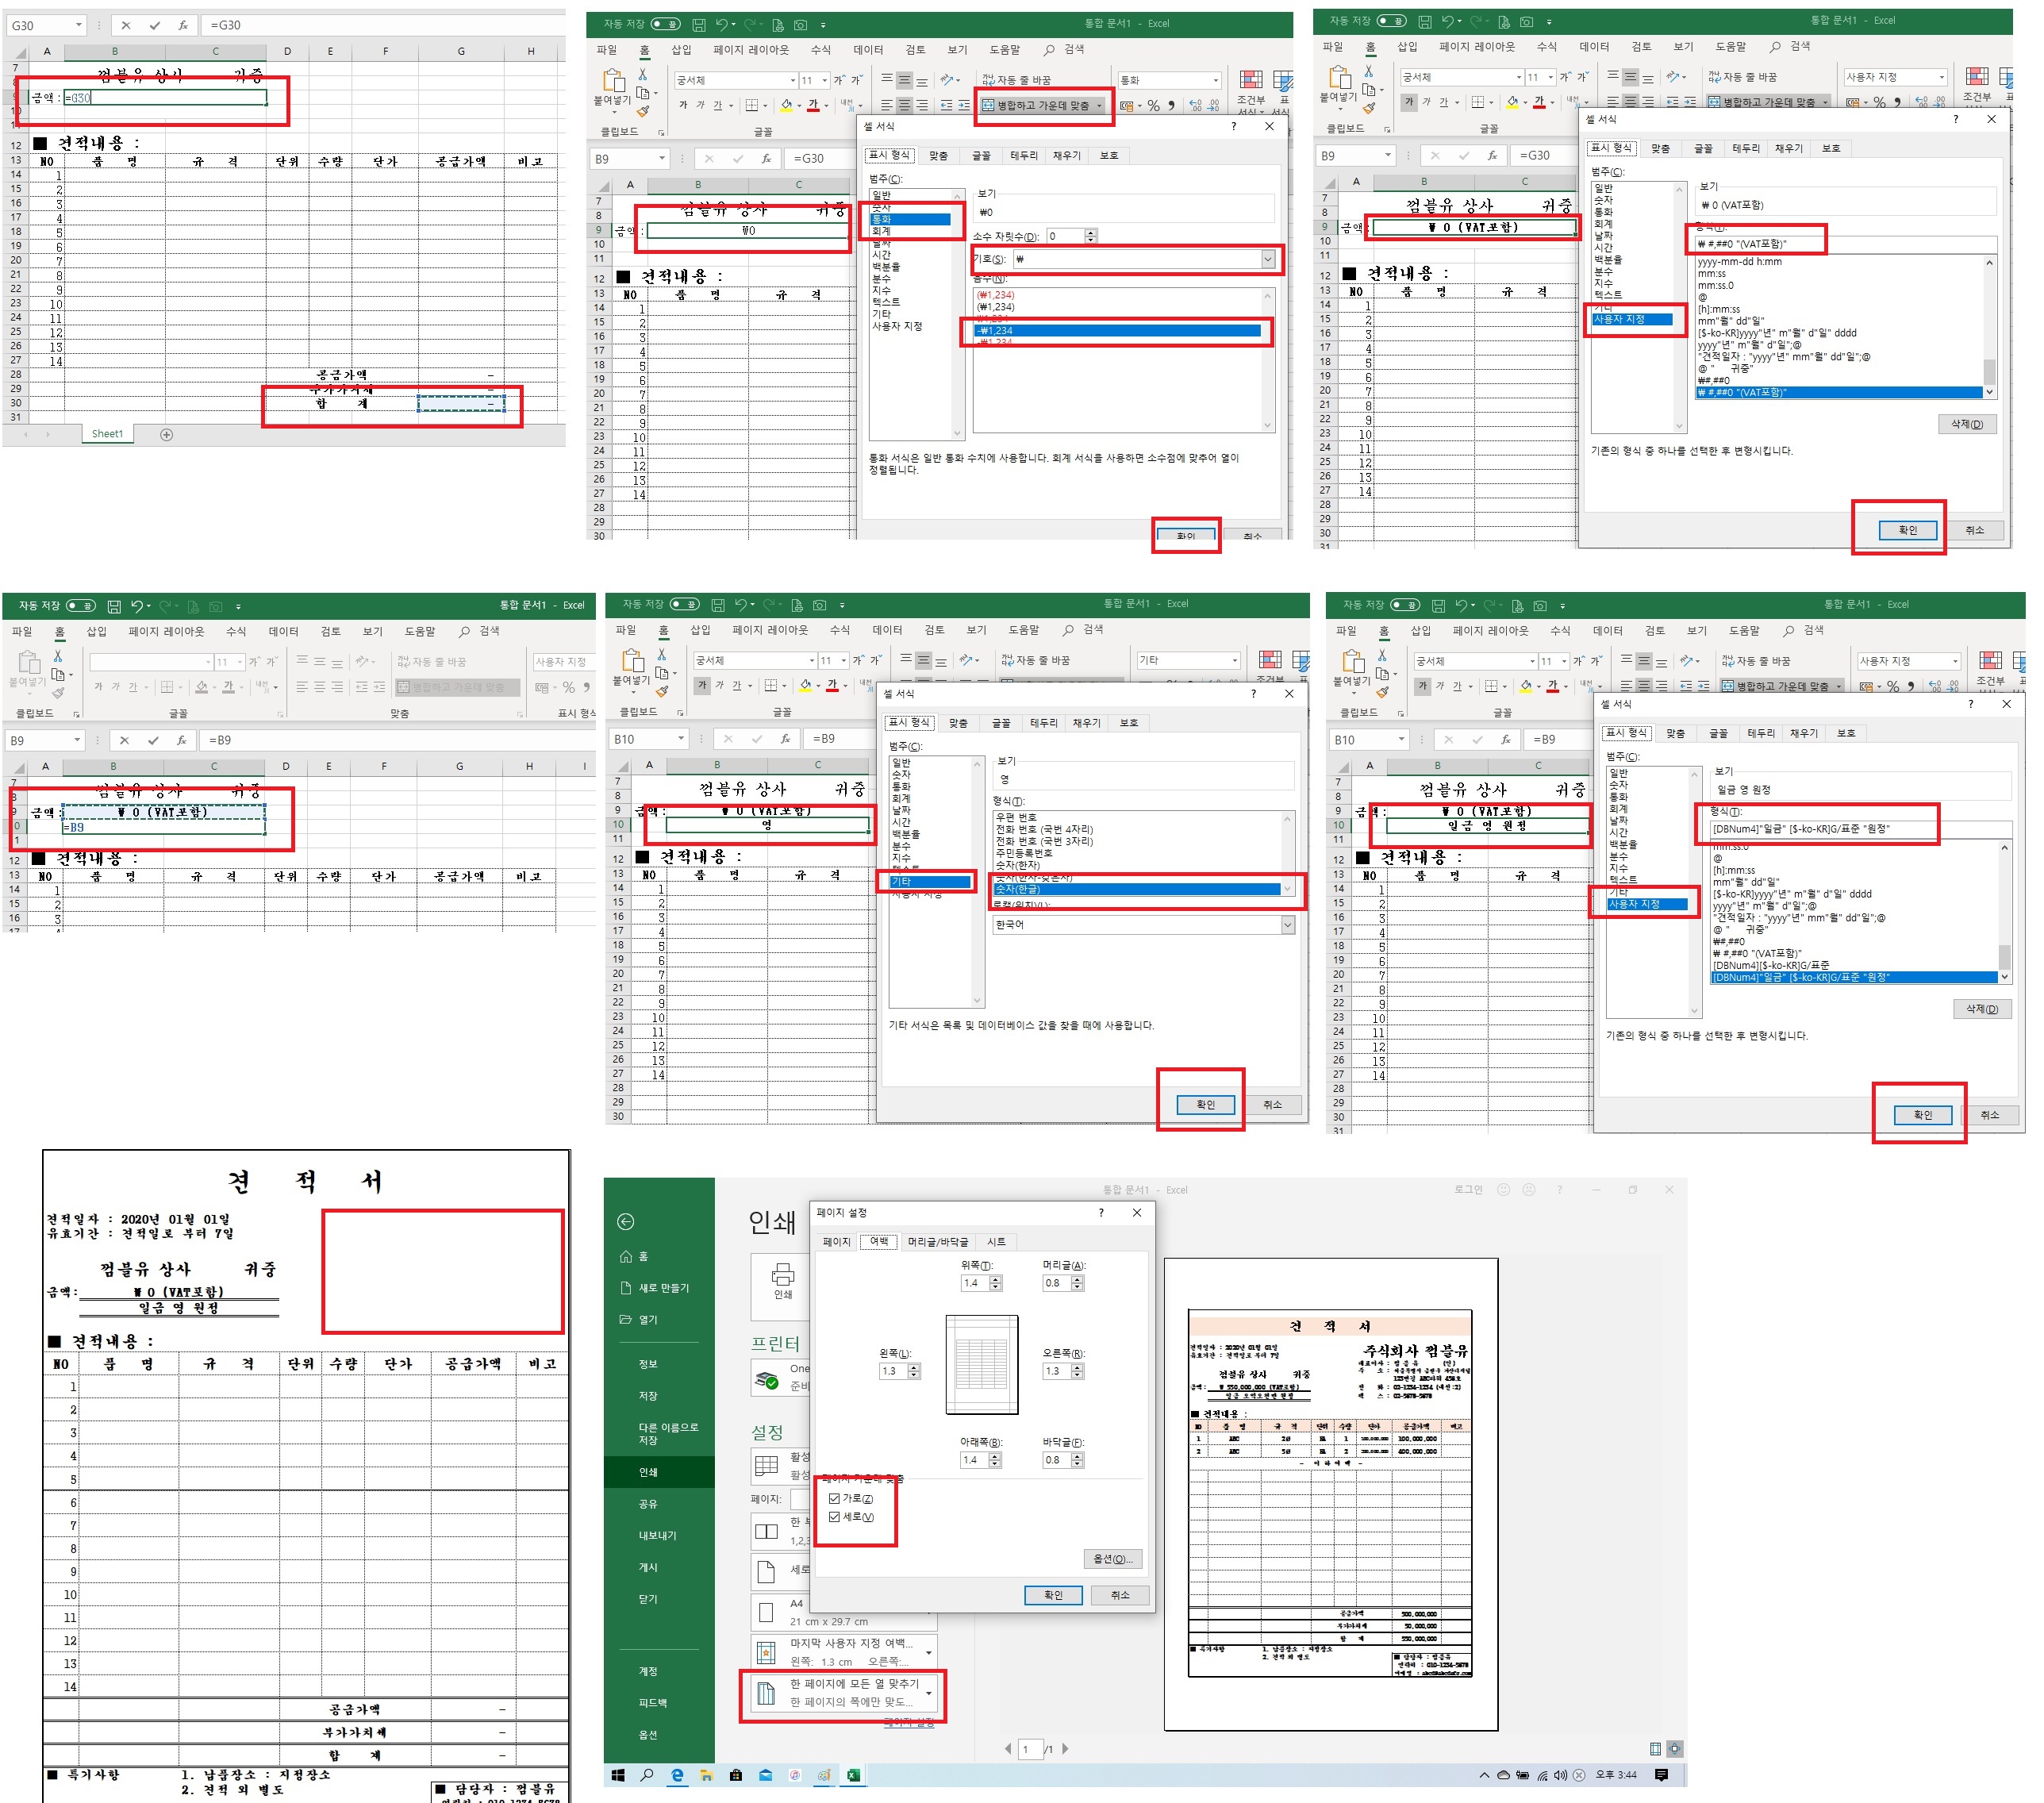This screenshot has height=1803, width=2044.
Task: Click the back arrow in Print backstage
Action: [x=626, y=1221]
